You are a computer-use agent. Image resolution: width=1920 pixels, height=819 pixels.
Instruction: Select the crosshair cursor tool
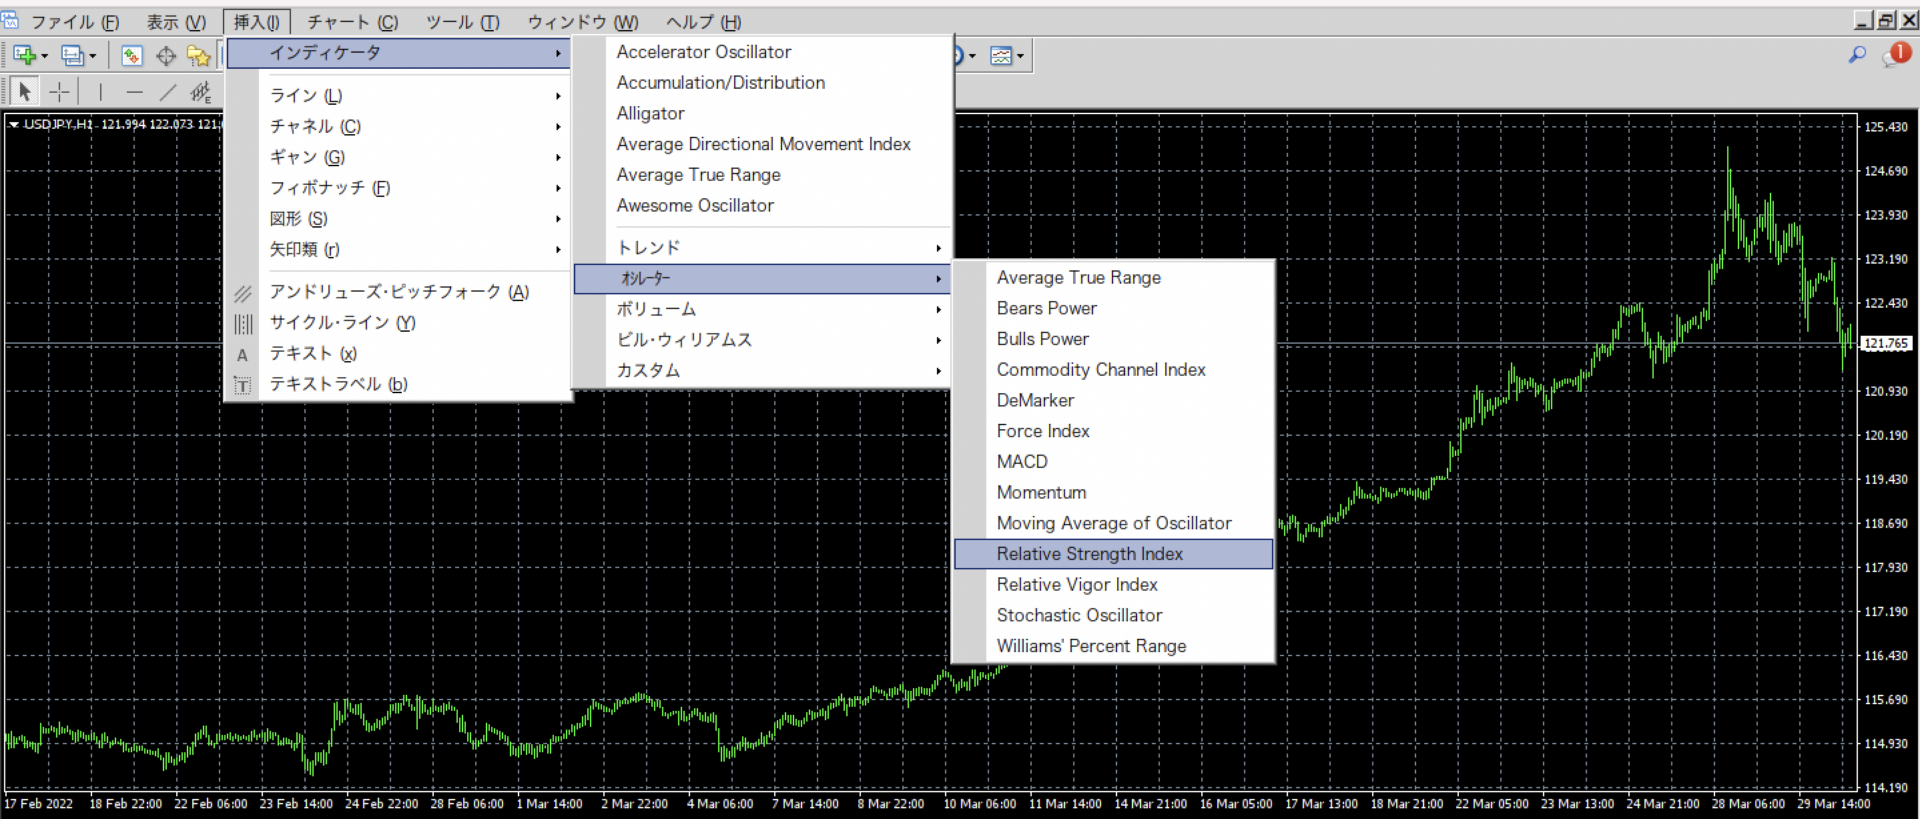pos(60,92)
